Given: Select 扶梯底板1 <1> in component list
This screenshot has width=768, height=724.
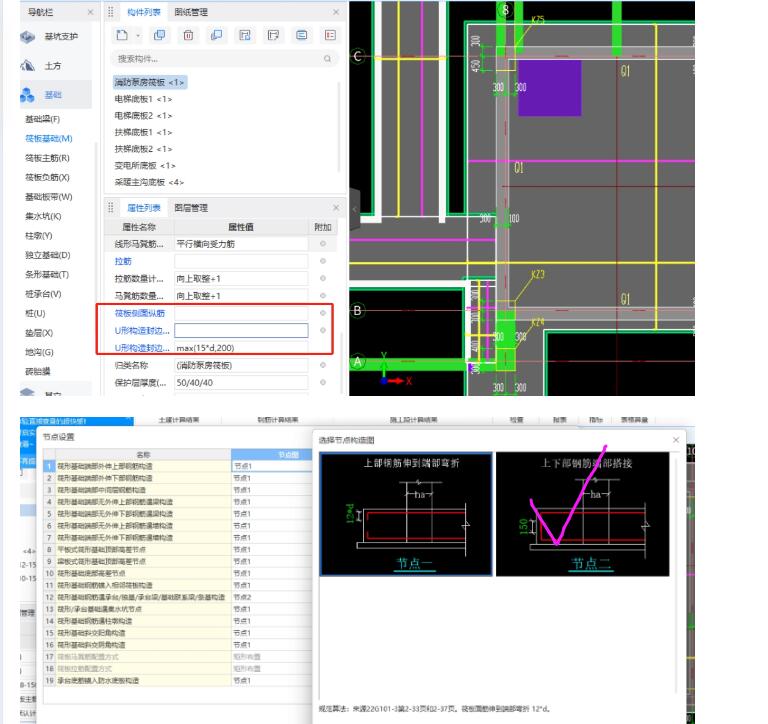Looking at the screenshot, I should click(x=143, y=132).
